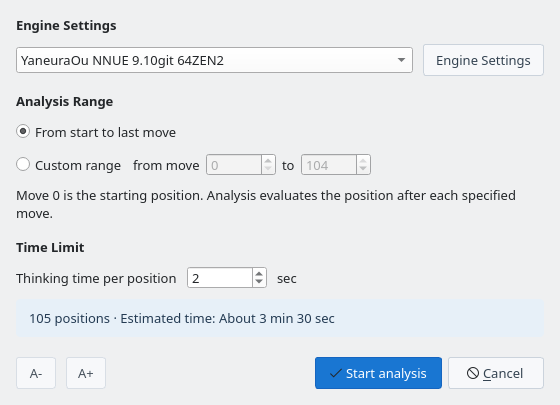Decrease font size with A- button
Viewport: 560px width, 405px height.
[x=36, y=373]
